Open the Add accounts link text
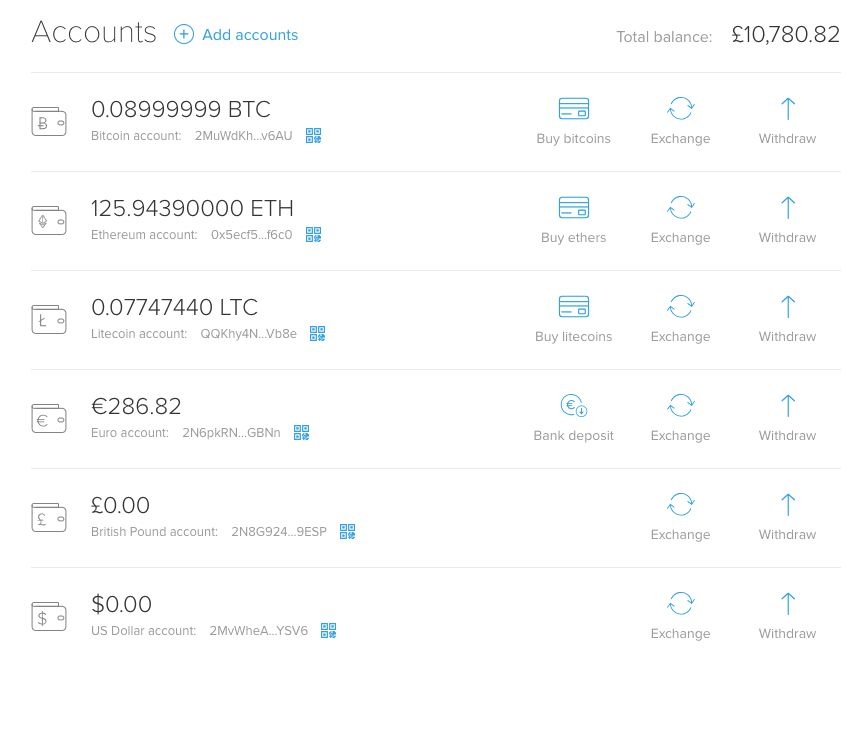 tap(250, 35)
